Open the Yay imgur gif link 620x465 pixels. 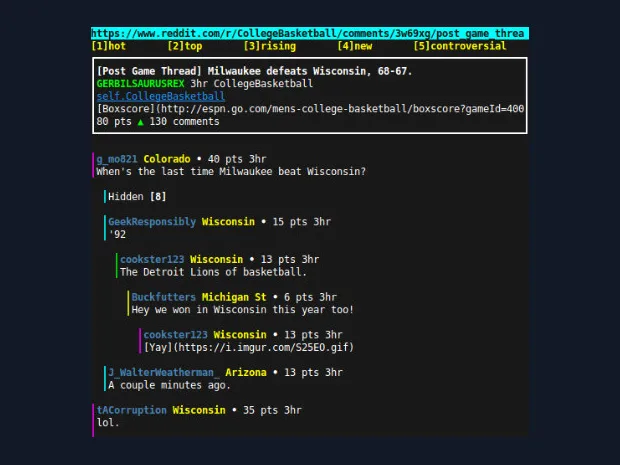click(x=249, y=348)
